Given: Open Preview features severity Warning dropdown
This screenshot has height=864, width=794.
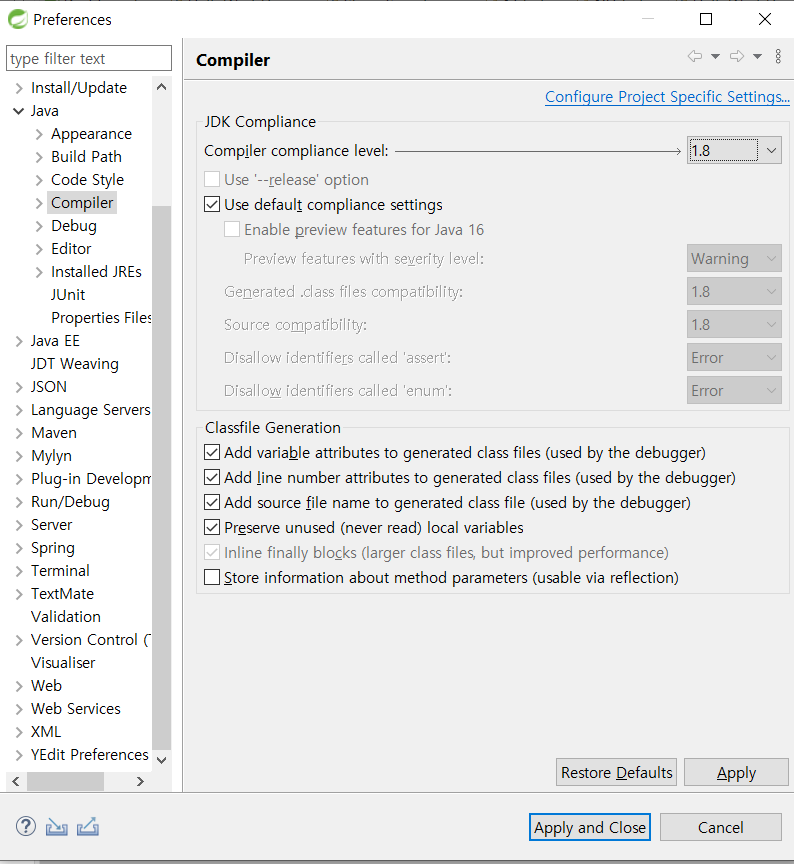Looking at the screenshot, I should tap(734, 258).
